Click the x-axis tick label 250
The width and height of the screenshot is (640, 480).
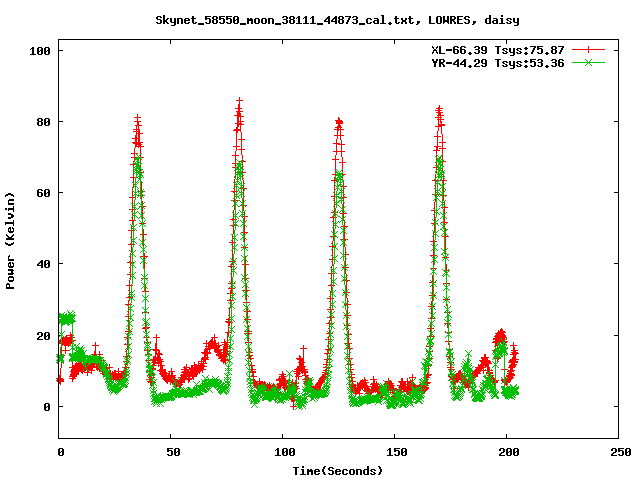(x=620, y=452)
